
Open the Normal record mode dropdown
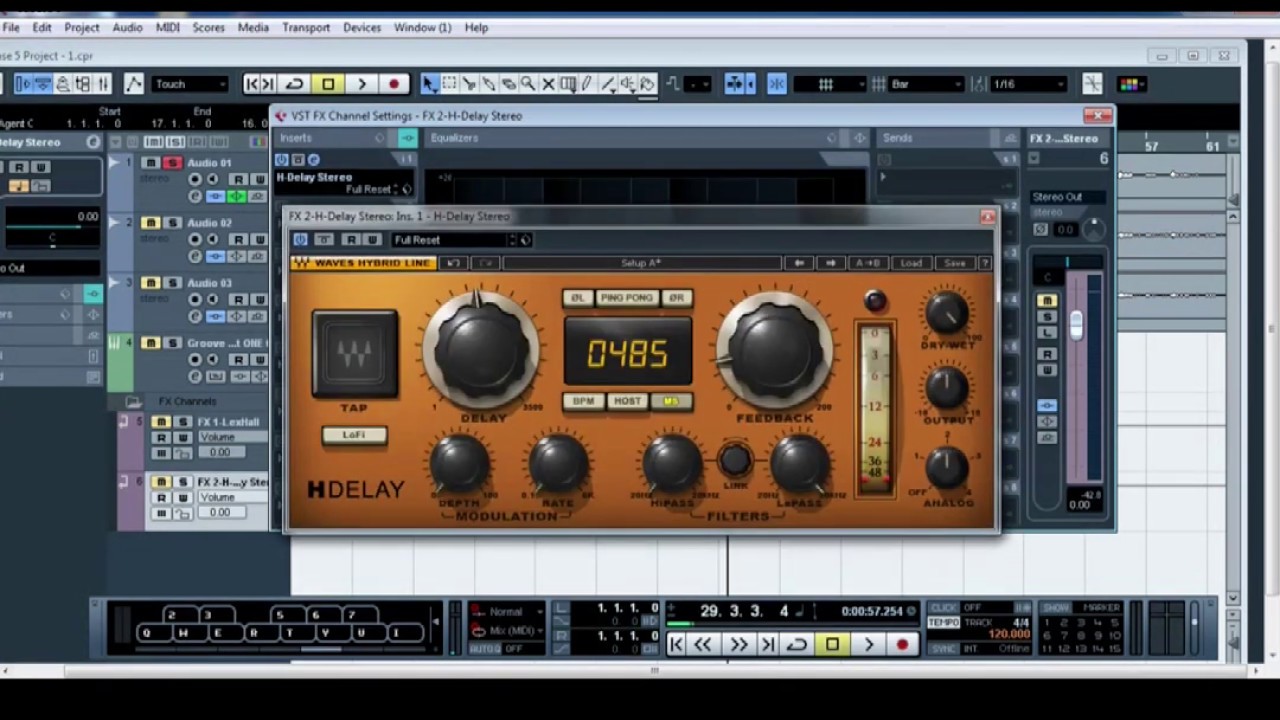[x=507, y=611]
